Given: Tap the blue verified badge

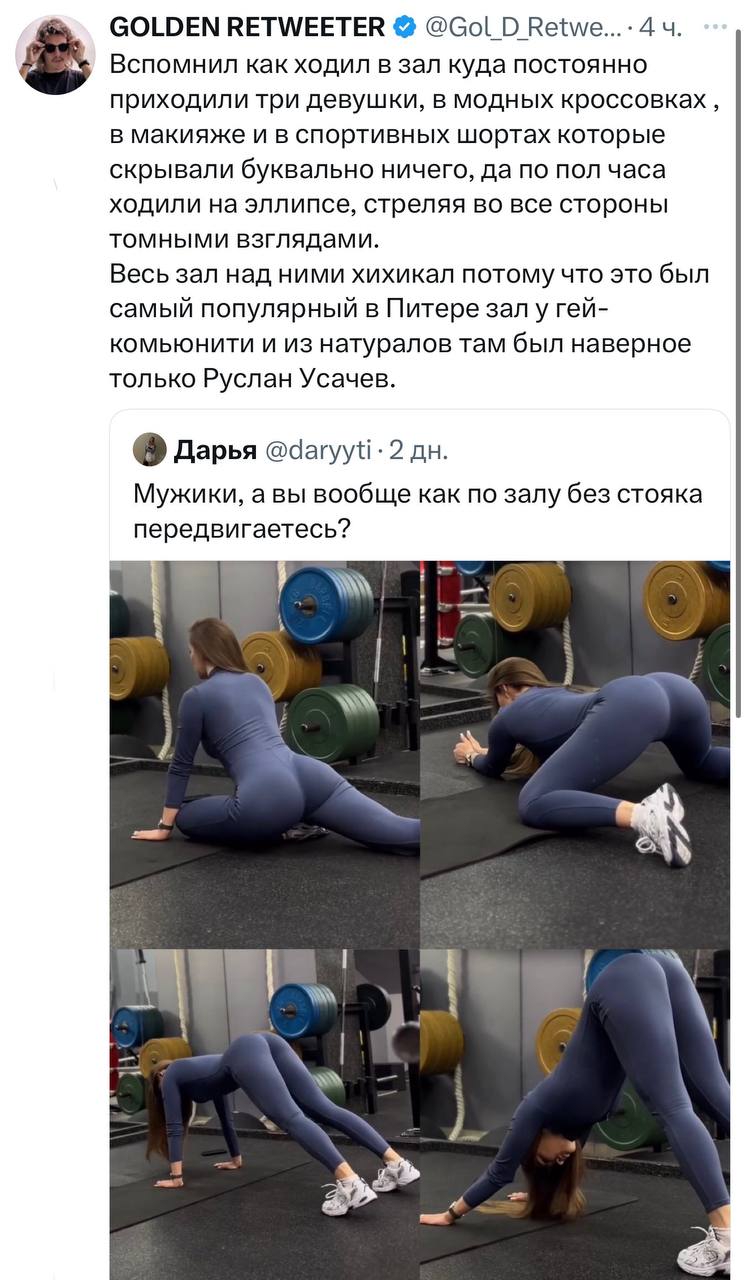Looking at the screenshot, I should coord(405,28).
